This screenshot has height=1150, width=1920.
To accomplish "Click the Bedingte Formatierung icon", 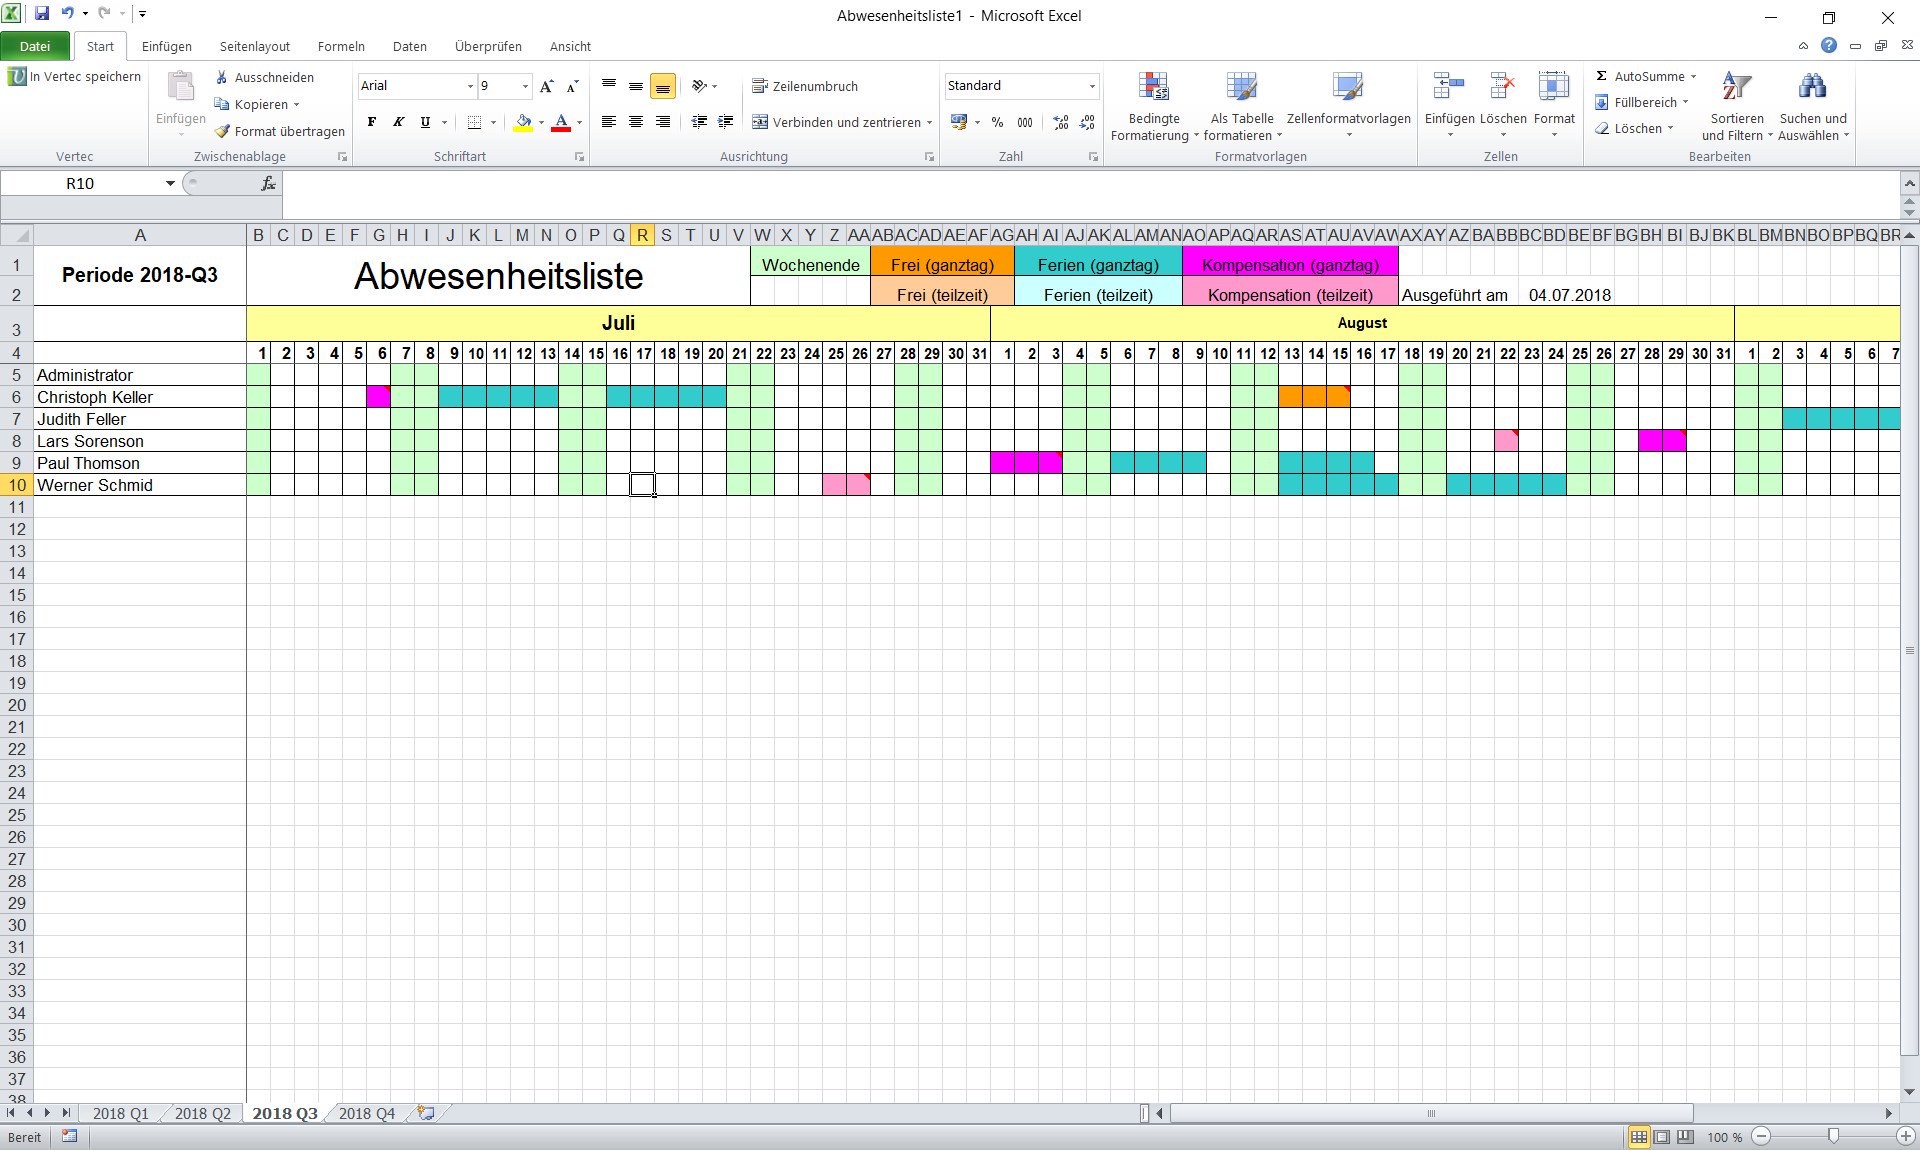I will [1153, 88].
